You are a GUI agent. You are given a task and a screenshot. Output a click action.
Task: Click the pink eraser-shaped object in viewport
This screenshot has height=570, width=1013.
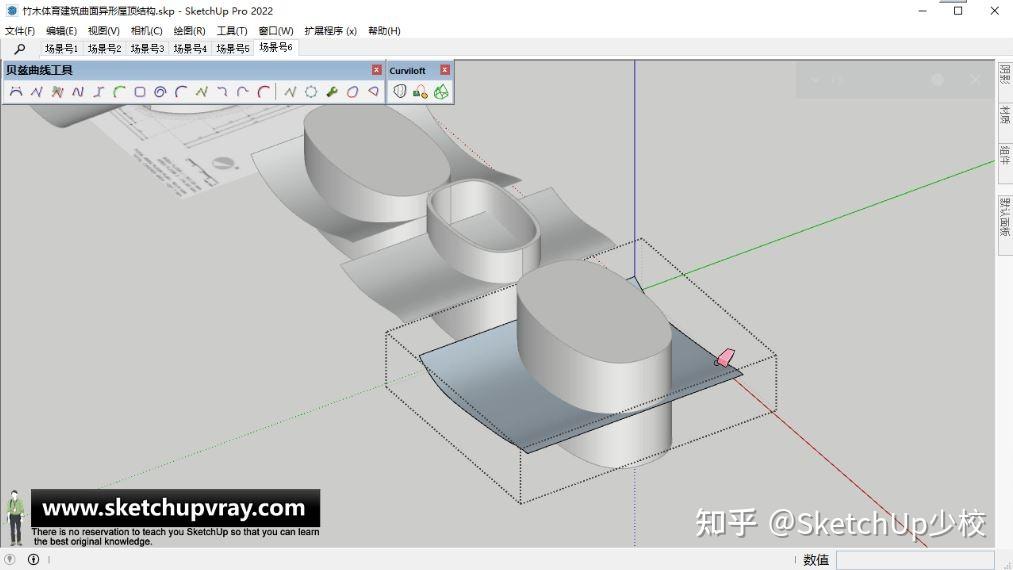click(725, 357)
